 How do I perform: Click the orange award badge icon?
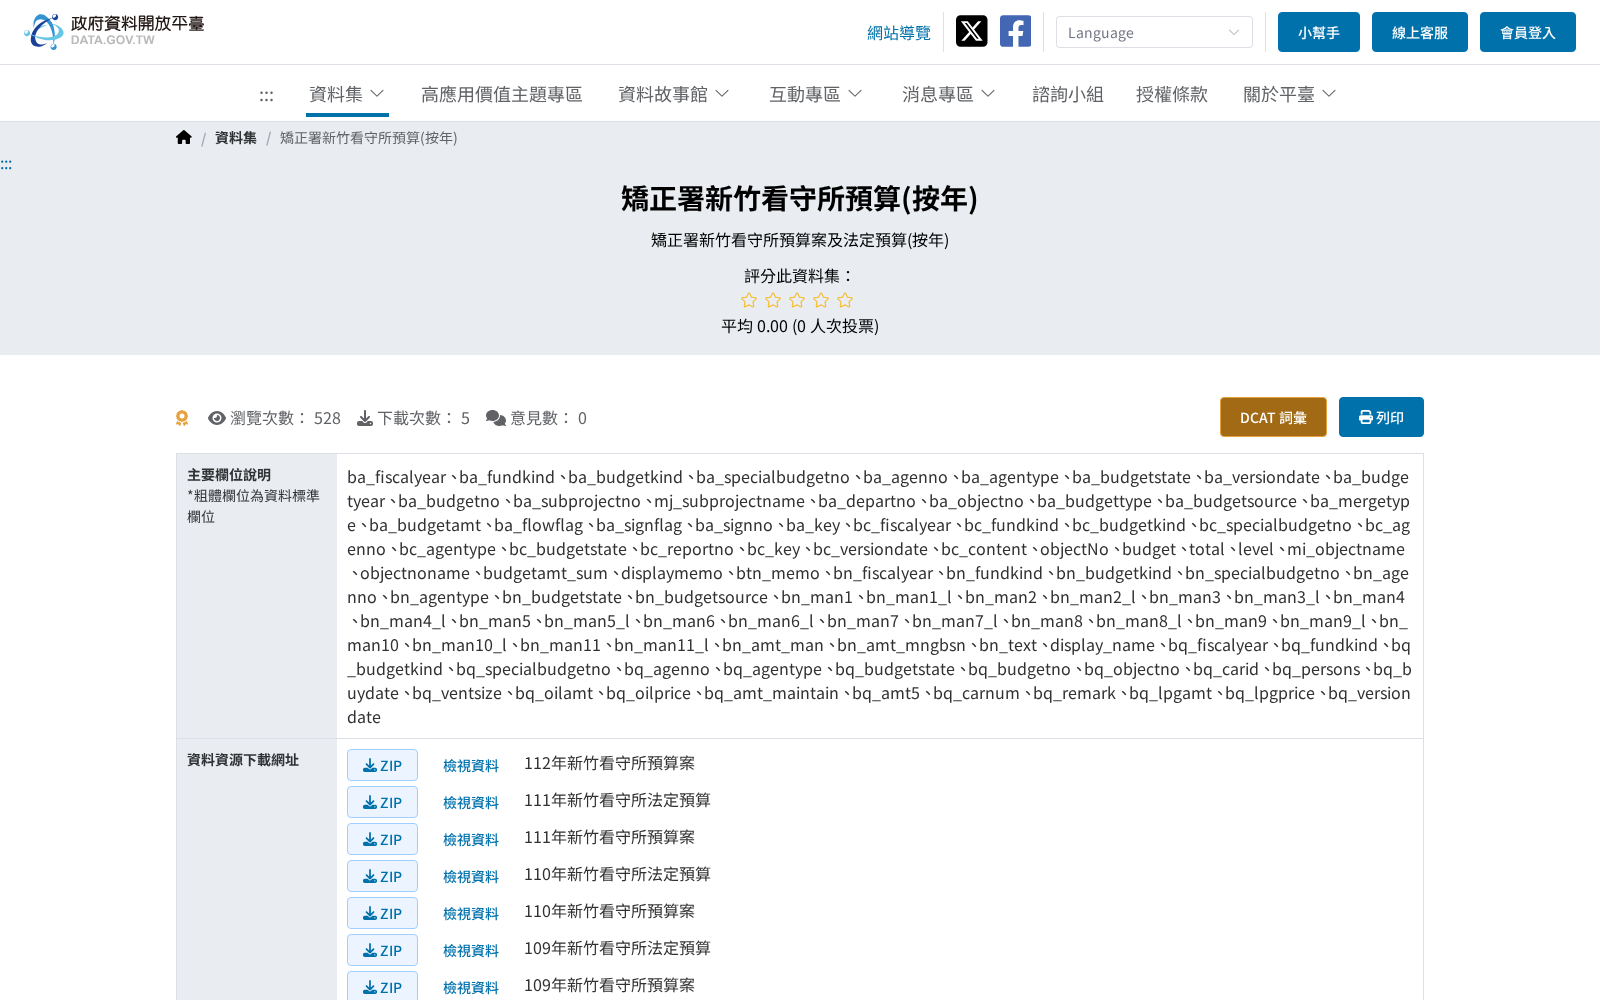coord(182,418)
